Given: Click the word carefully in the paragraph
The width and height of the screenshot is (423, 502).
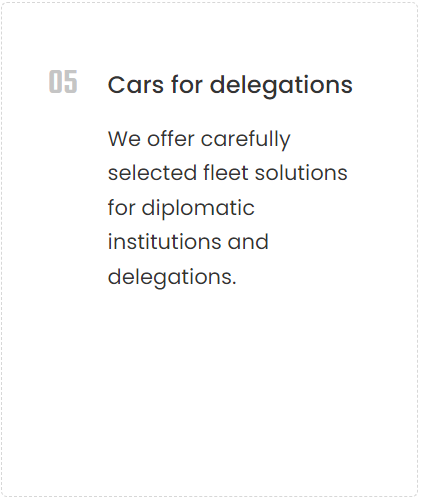Looking at the screenshot, I should (246, 139).
